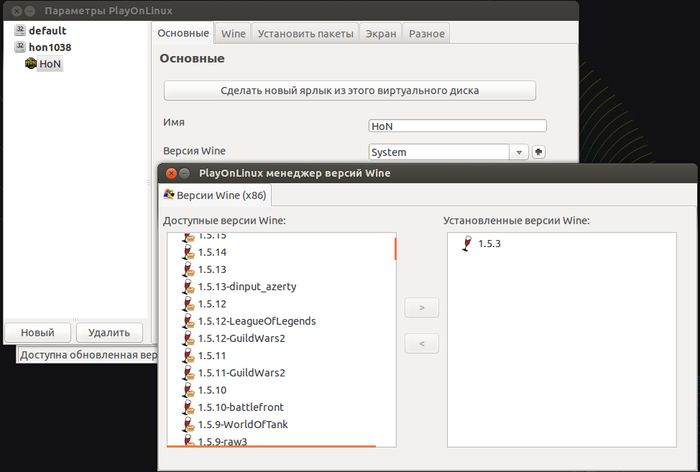
Task: Click the installed 1.5.3 wine glass icon
Action: pos(467,243)
